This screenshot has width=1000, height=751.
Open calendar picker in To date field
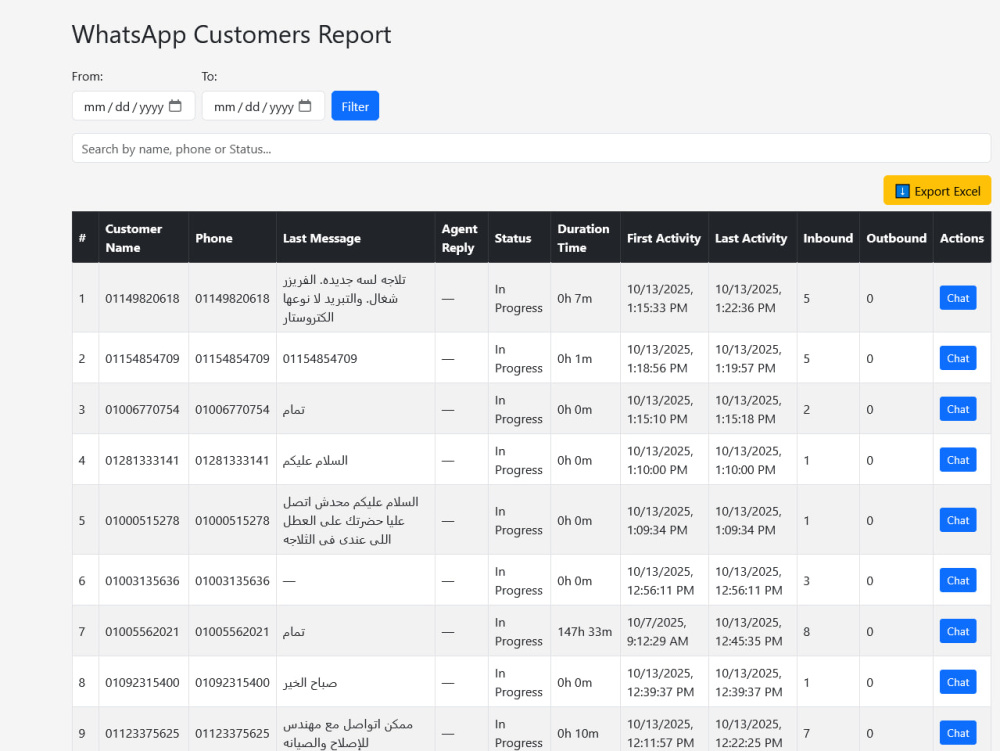coord(305,106)
